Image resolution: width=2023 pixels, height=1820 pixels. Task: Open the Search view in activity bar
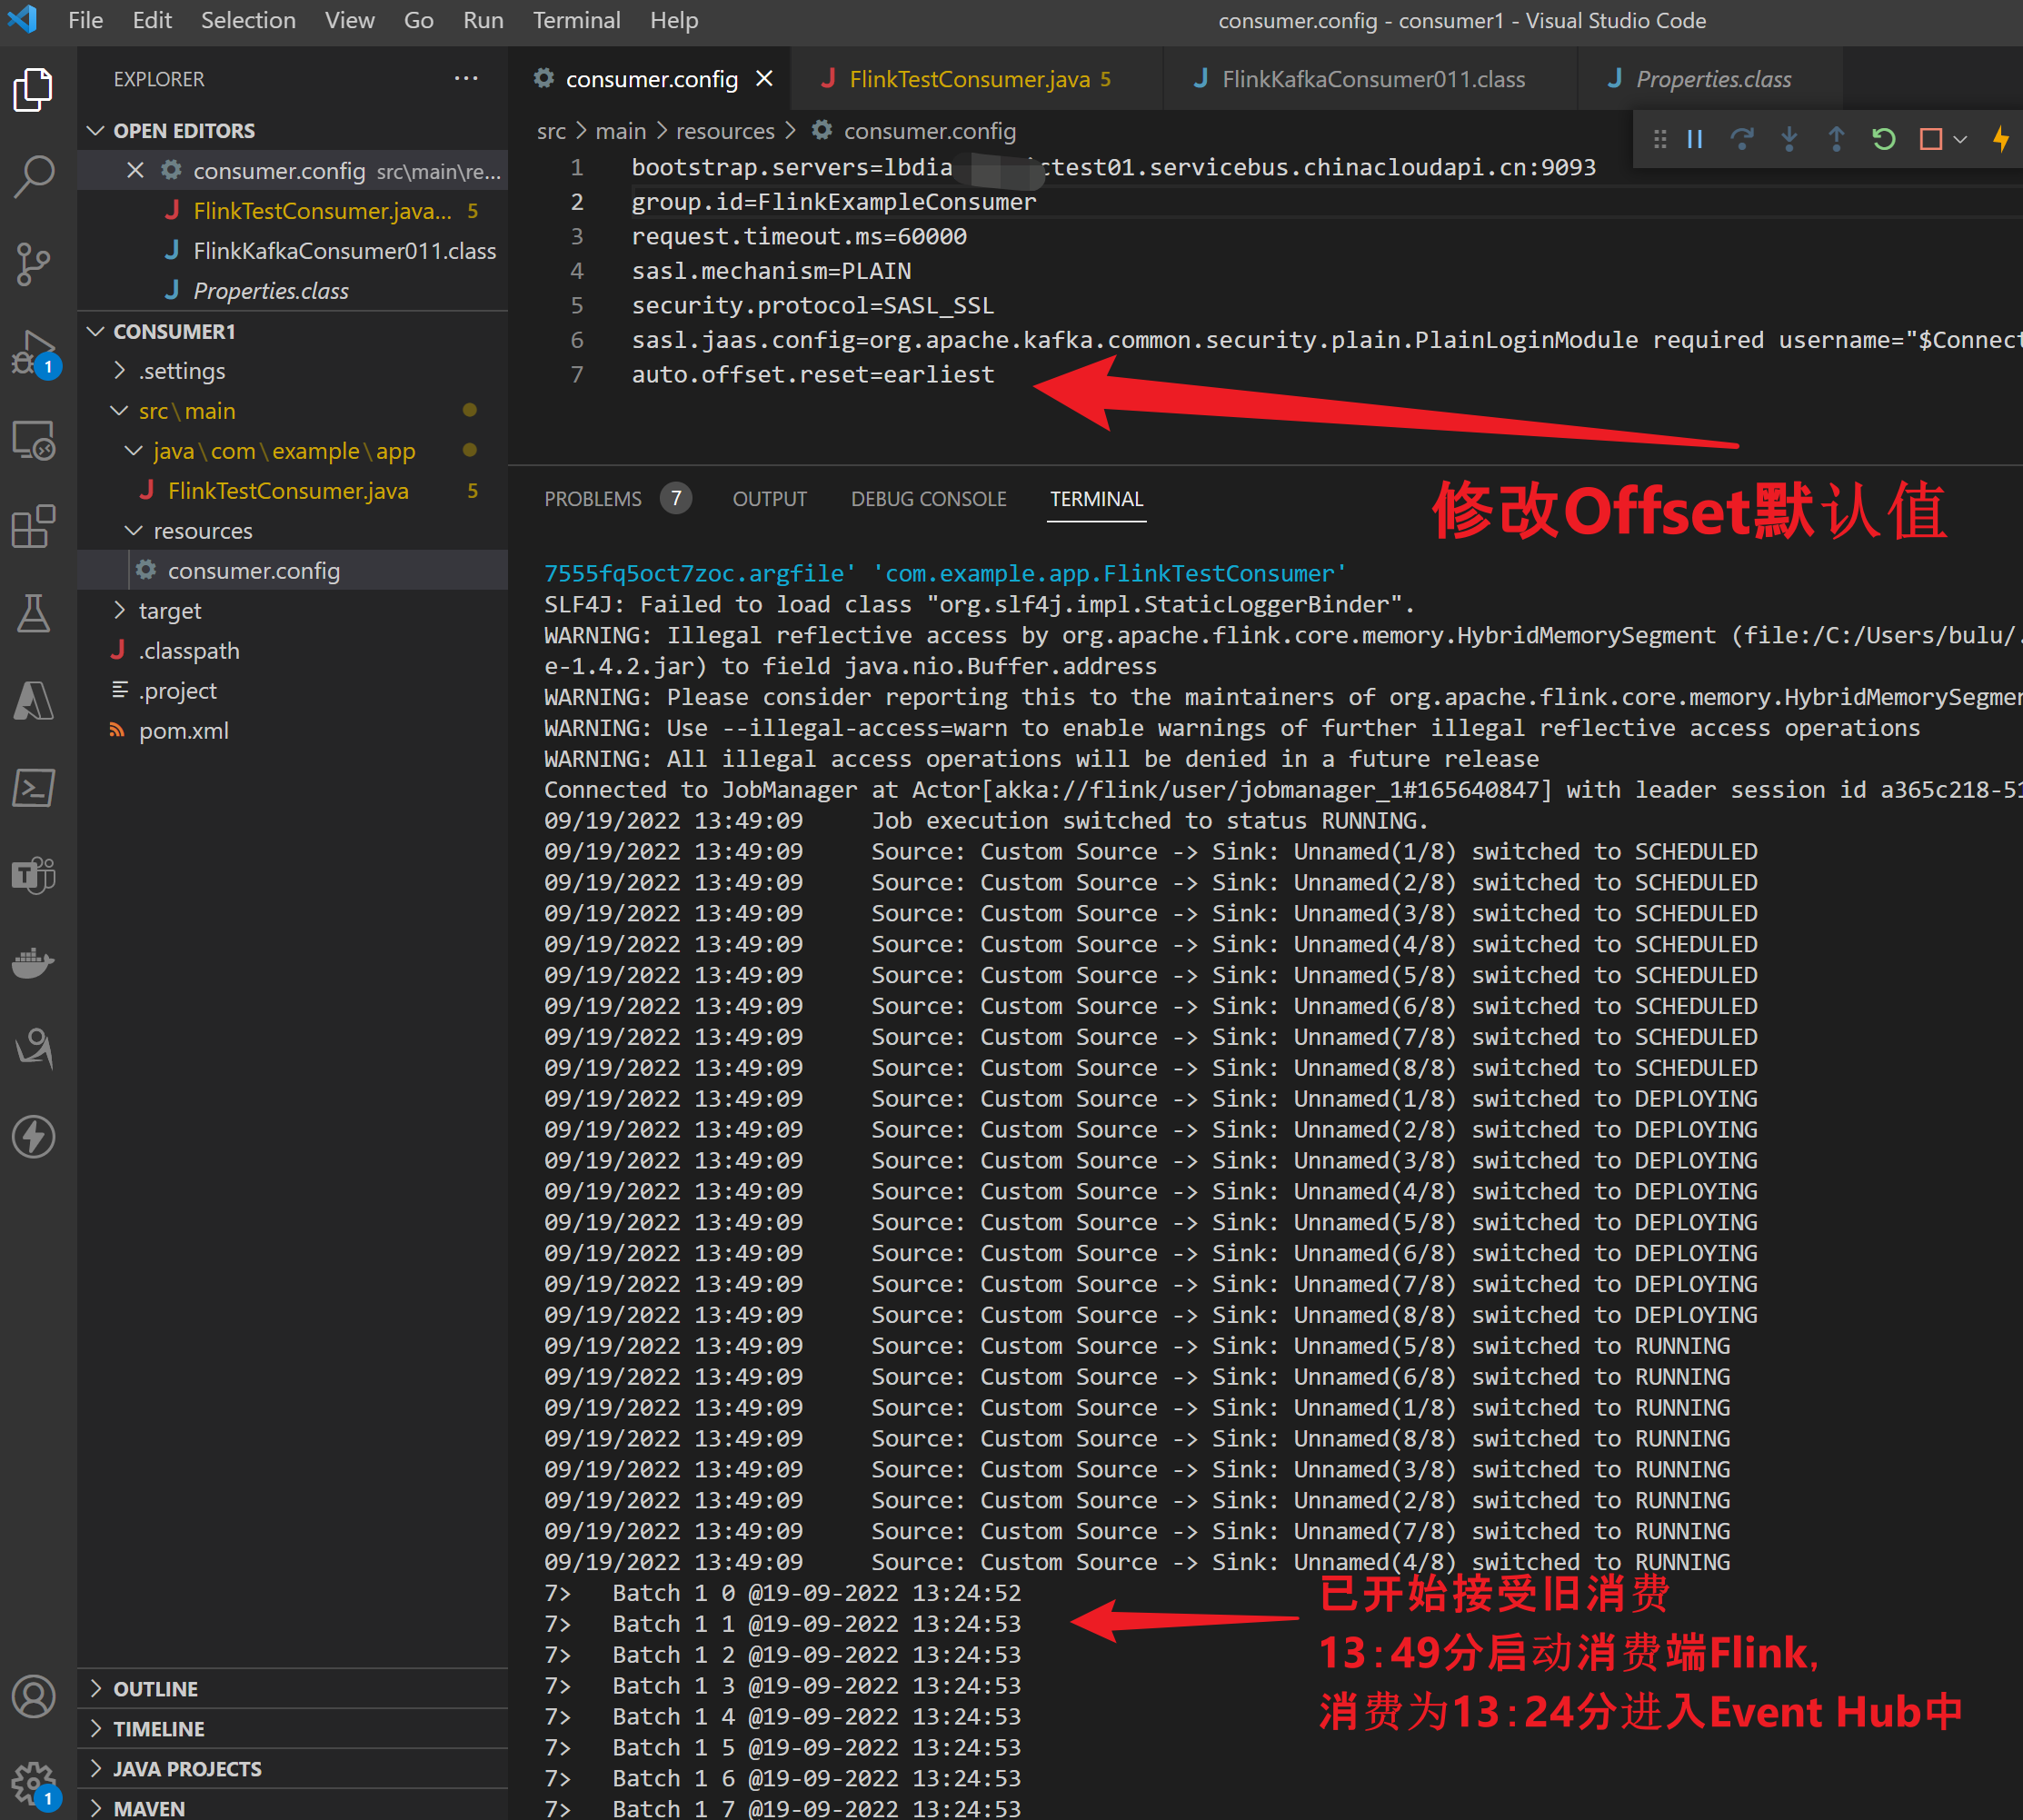coord(34,176)
